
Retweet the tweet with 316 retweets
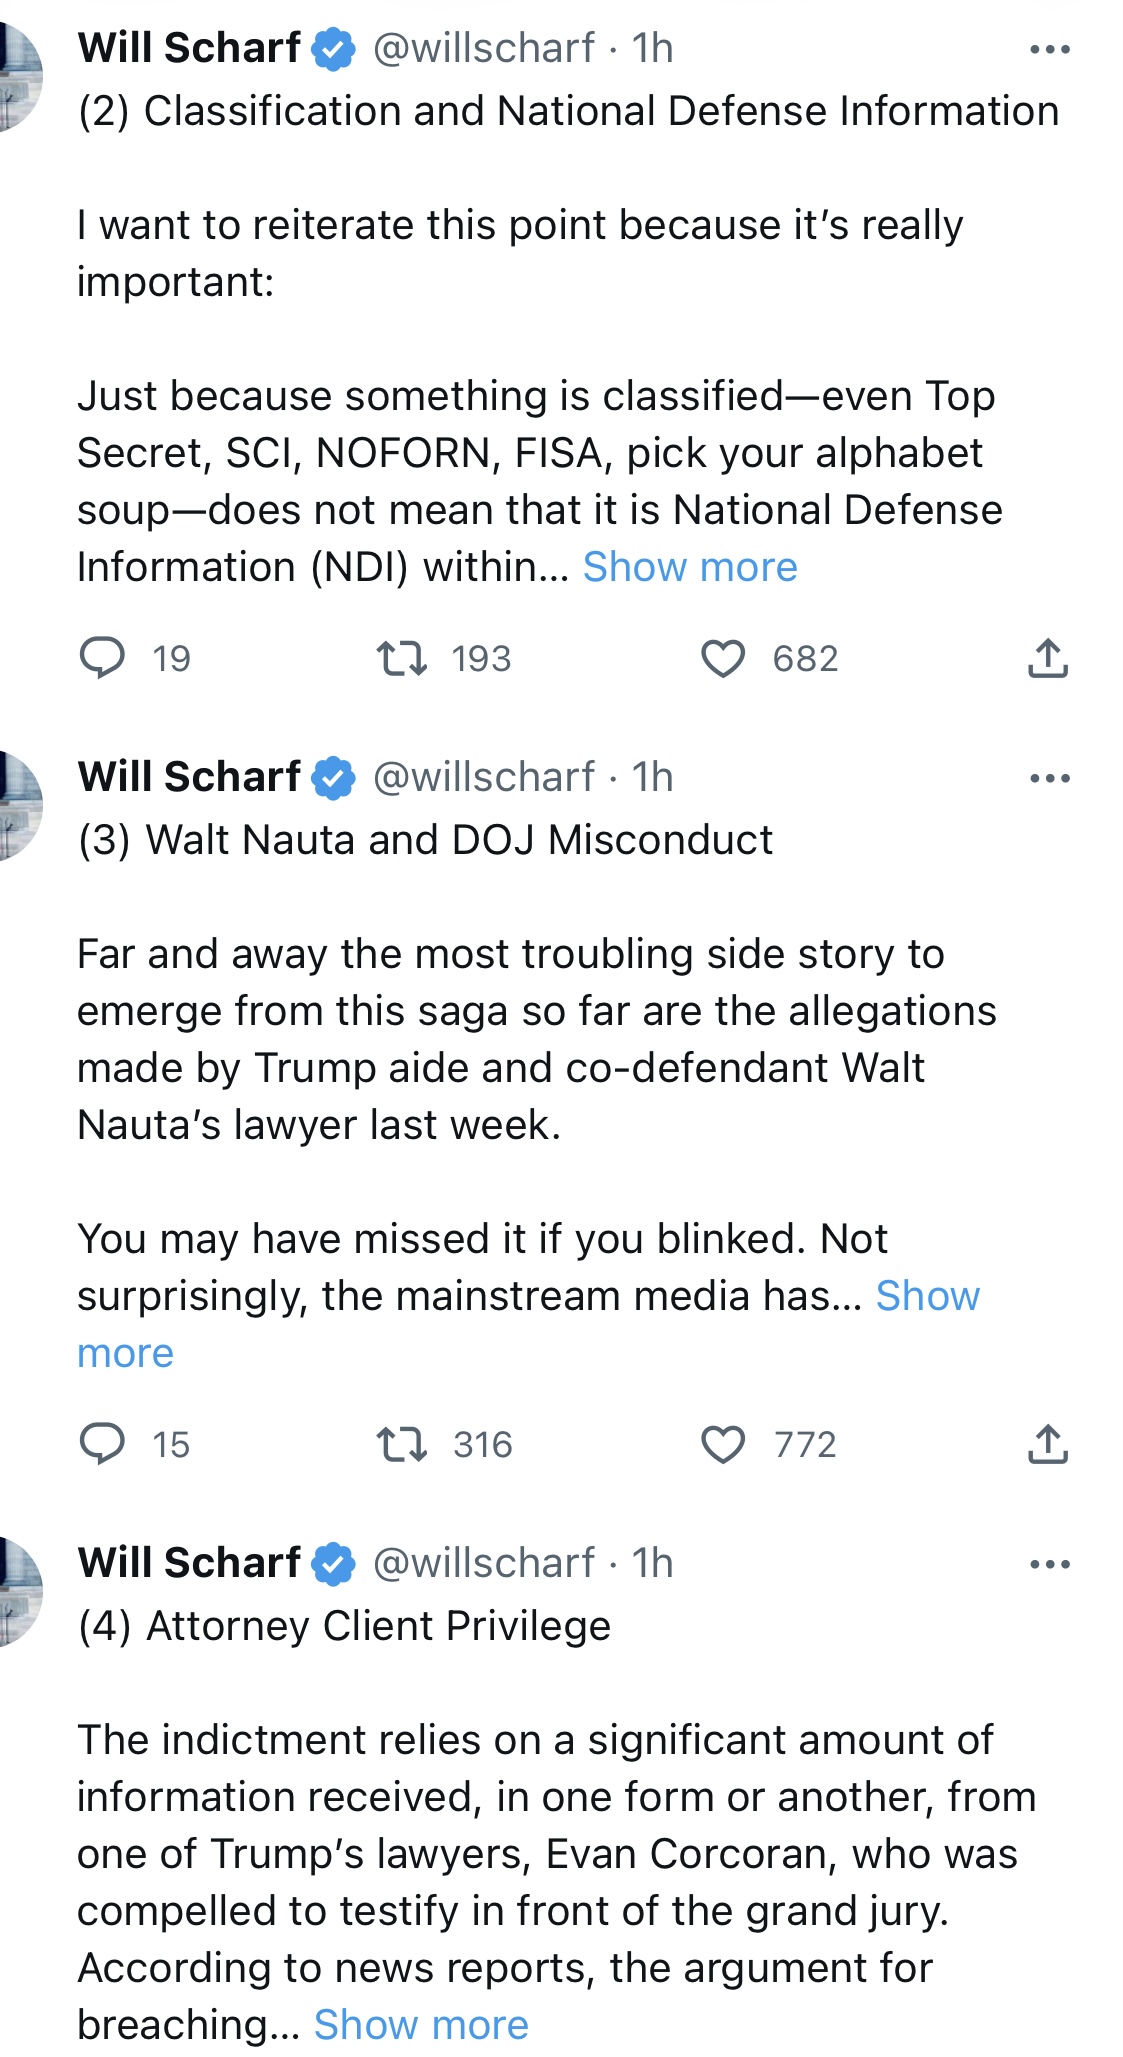pos(401,1444)
